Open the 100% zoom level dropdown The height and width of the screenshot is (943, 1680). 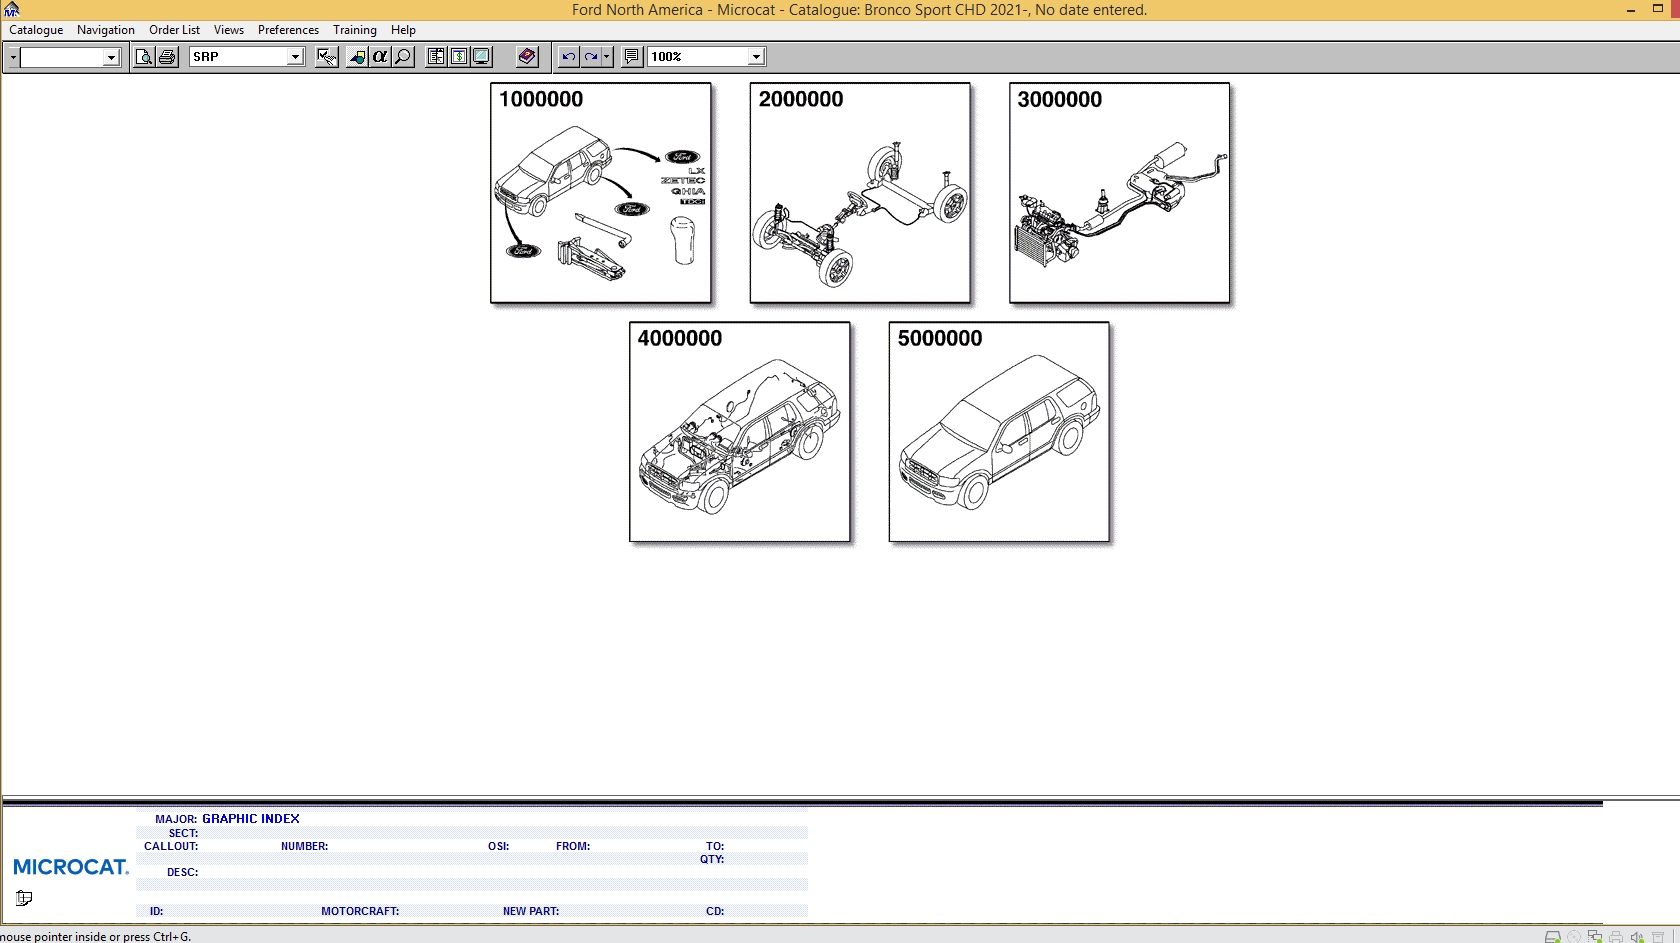pos(756,57)
